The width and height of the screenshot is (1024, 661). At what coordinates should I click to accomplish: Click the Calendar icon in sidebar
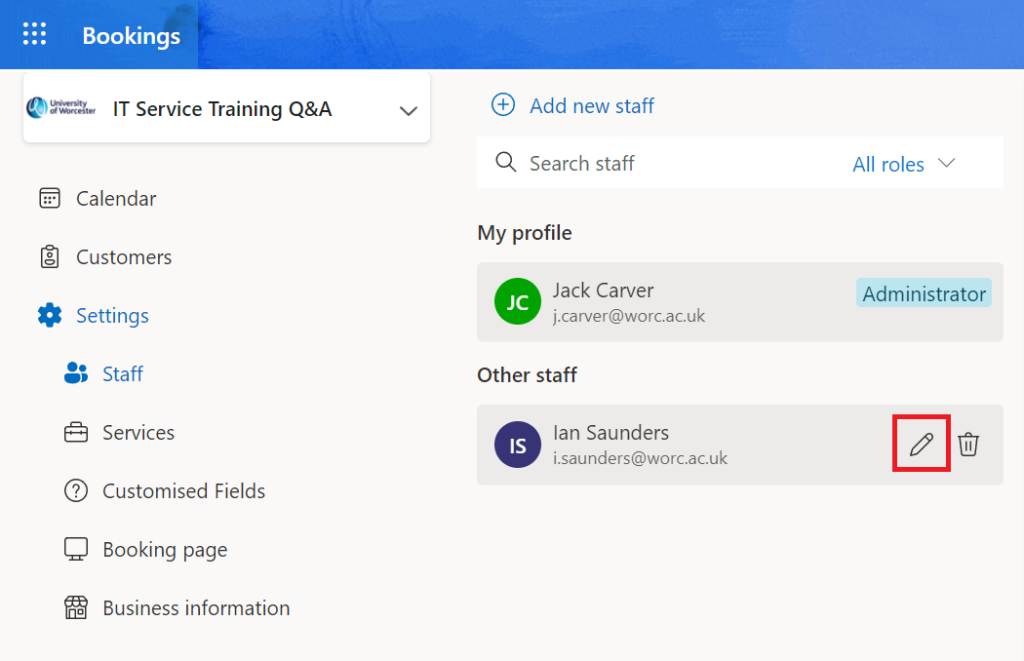(x=50, y=198)
